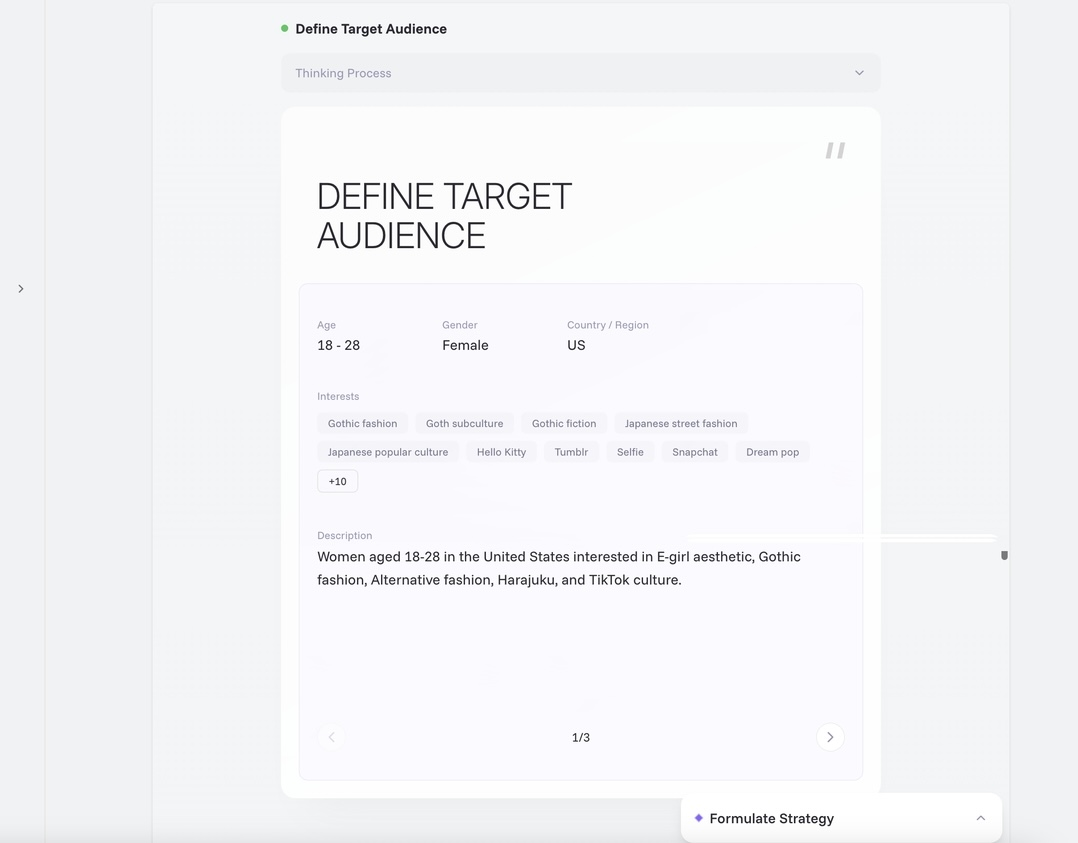Click the previous card arrow
This screenshot has width=1078, height=843.
click(x=332, y=737)
